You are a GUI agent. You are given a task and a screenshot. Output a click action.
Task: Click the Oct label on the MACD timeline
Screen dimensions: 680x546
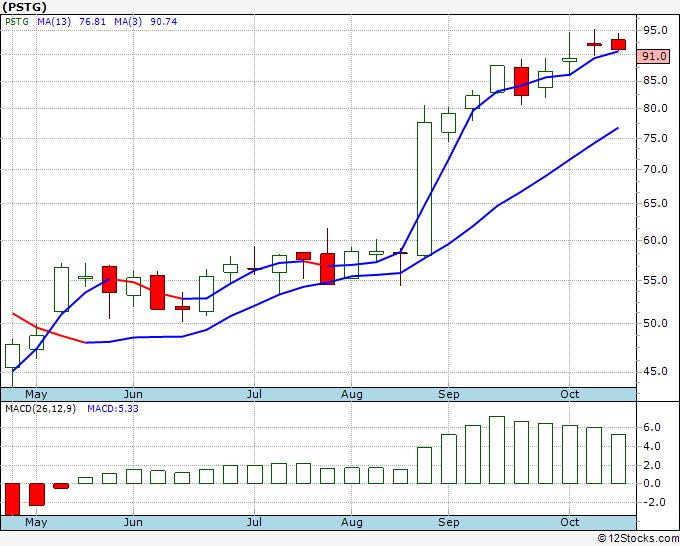coord(569,522)
